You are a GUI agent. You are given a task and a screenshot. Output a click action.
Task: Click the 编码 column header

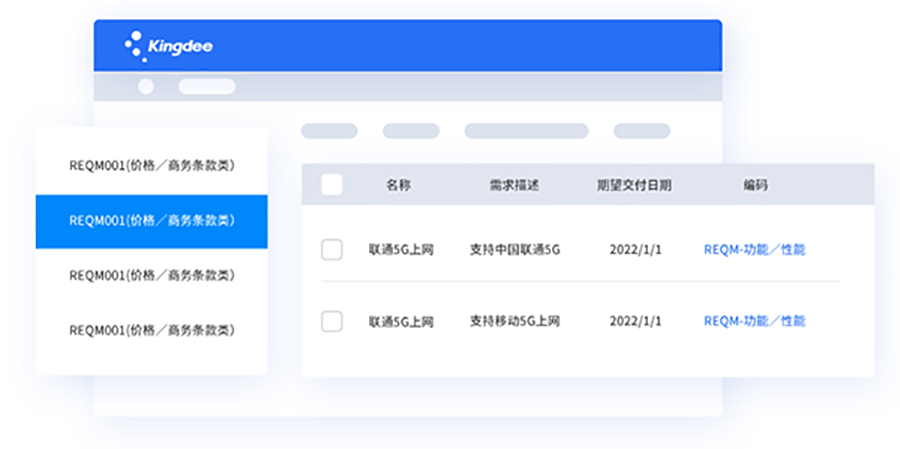(x=755, y=185)
